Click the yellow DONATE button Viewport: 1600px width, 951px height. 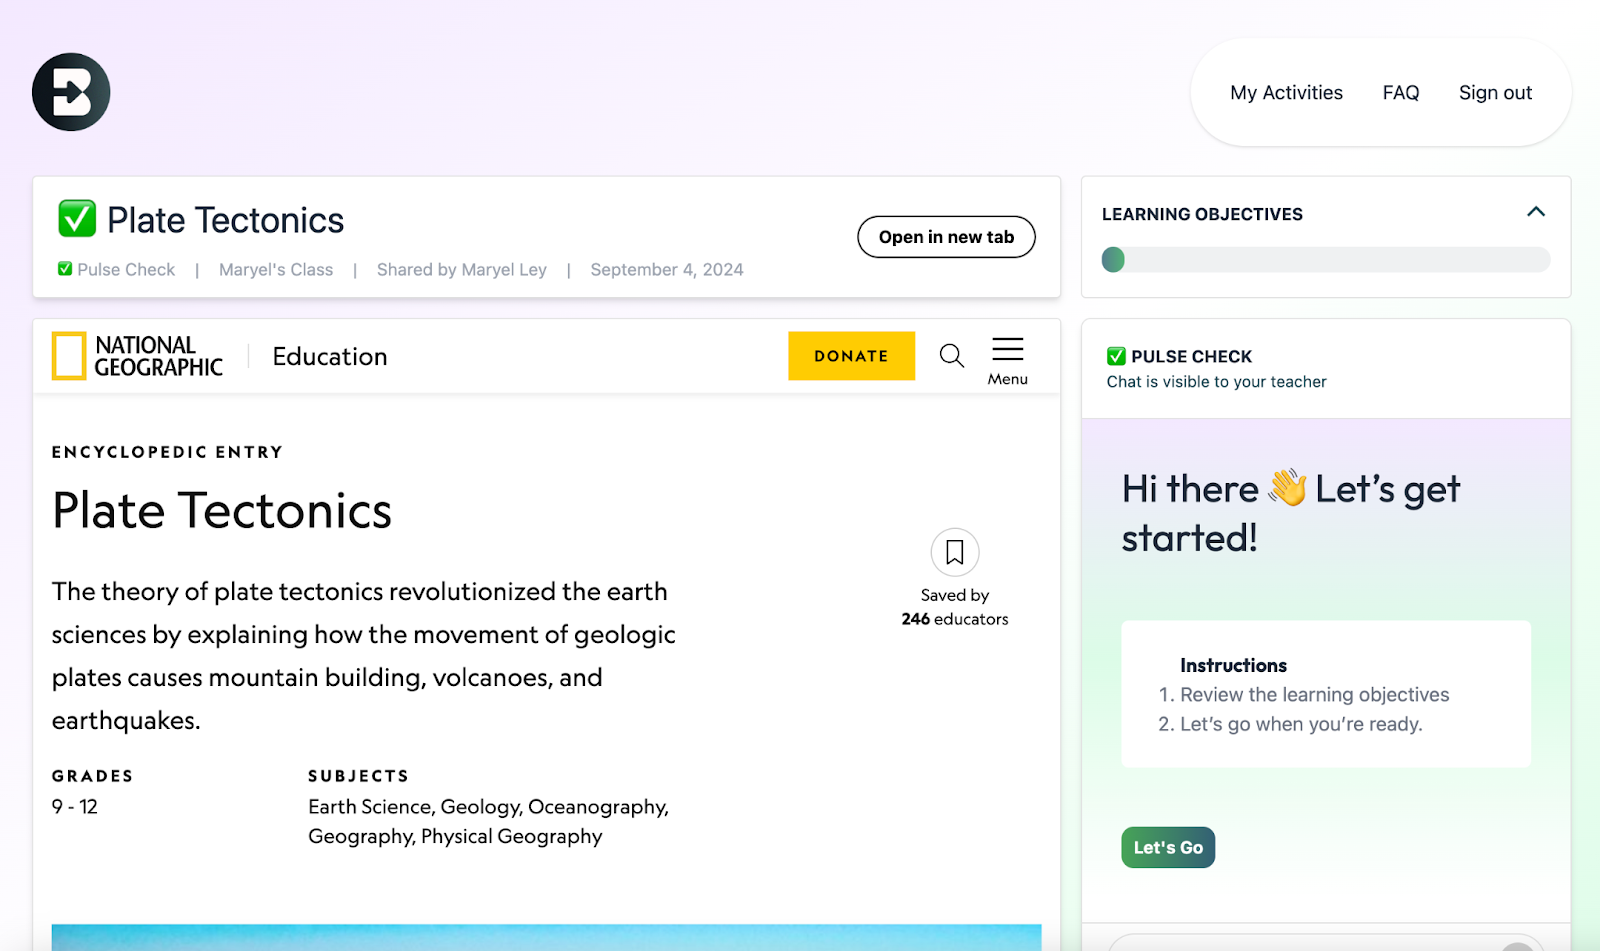point(851,356)
